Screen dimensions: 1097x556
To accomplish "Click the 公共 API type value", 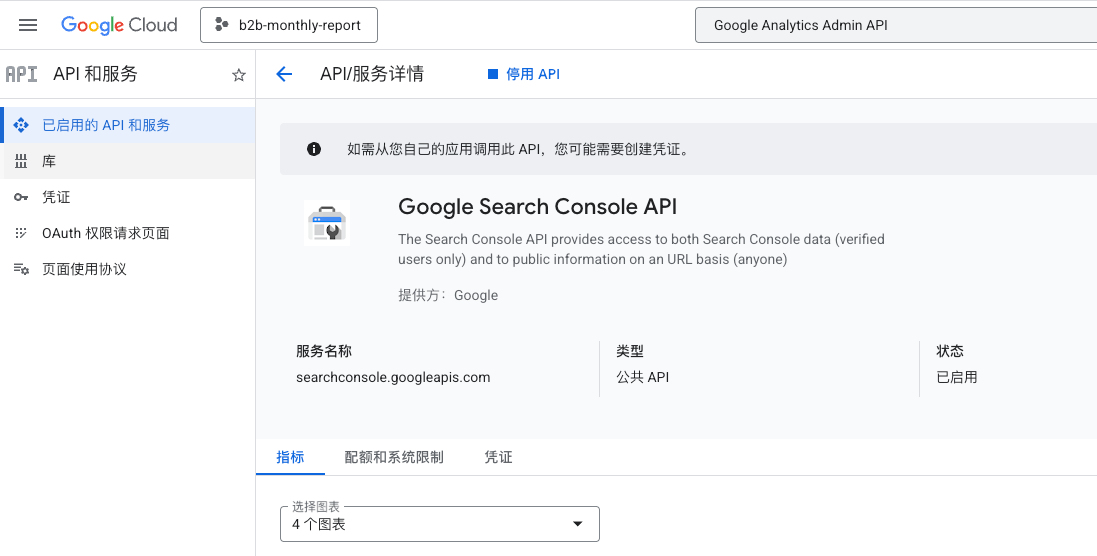I will 643,378.
